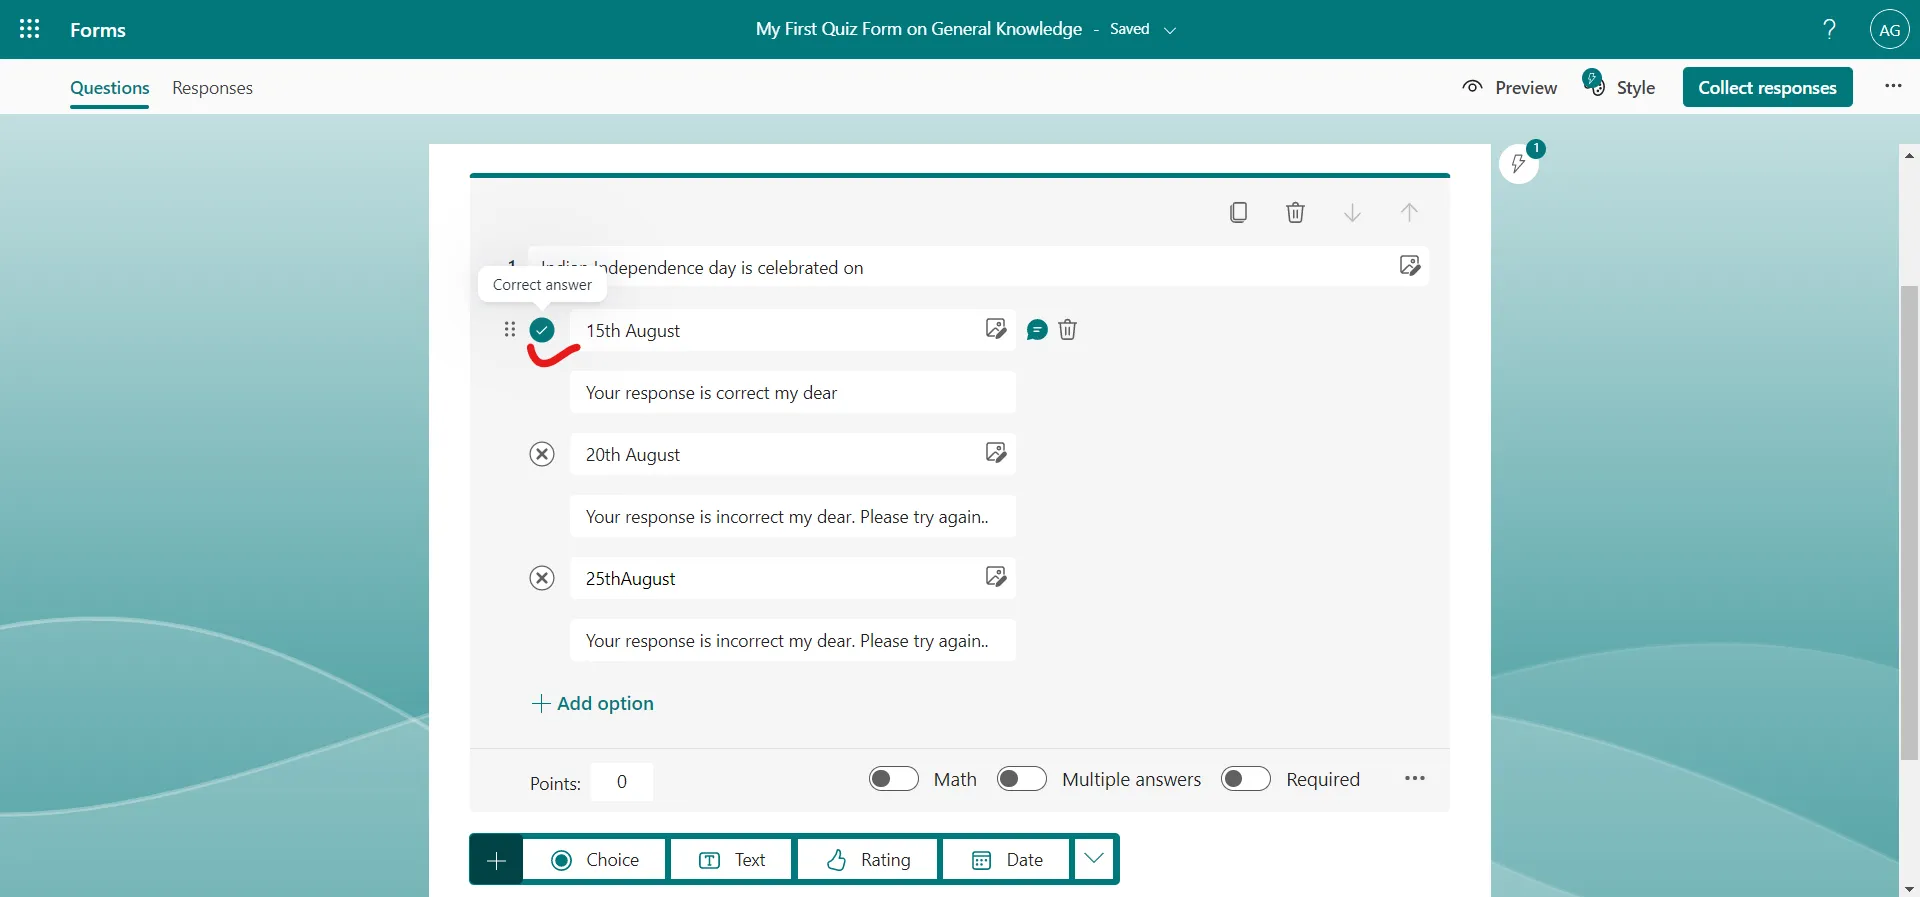Click the Preview button

[1509, 88]
